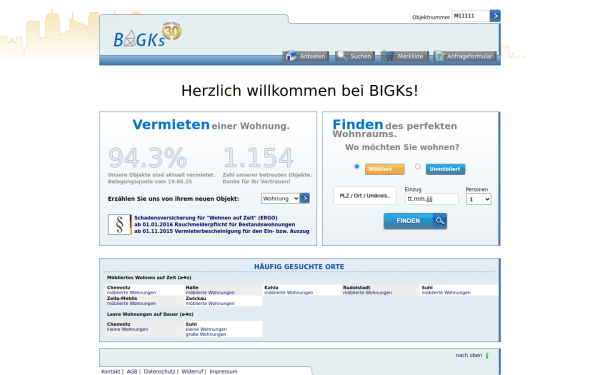
Task: Click the green up arrow beside nach oben
Action: tap(487, 355)
